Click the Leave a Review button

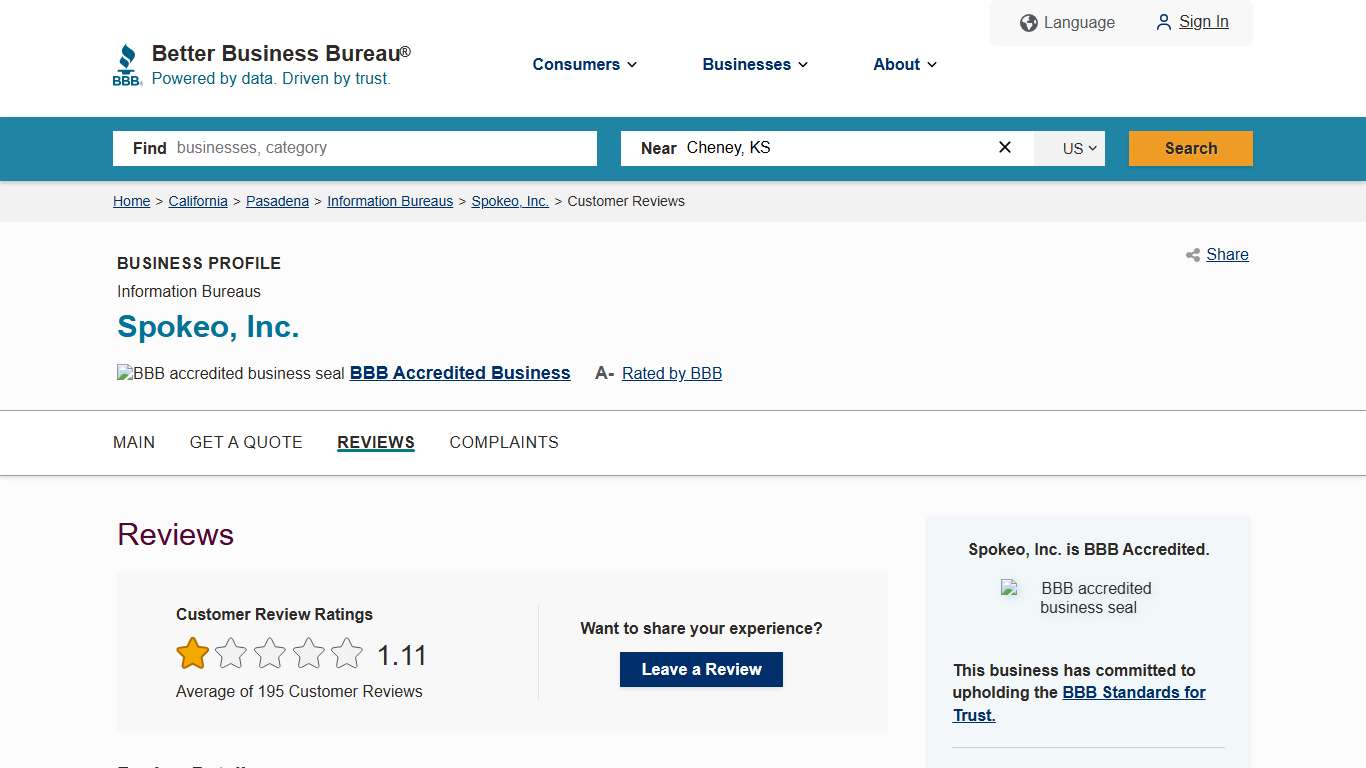coord(701,669)
